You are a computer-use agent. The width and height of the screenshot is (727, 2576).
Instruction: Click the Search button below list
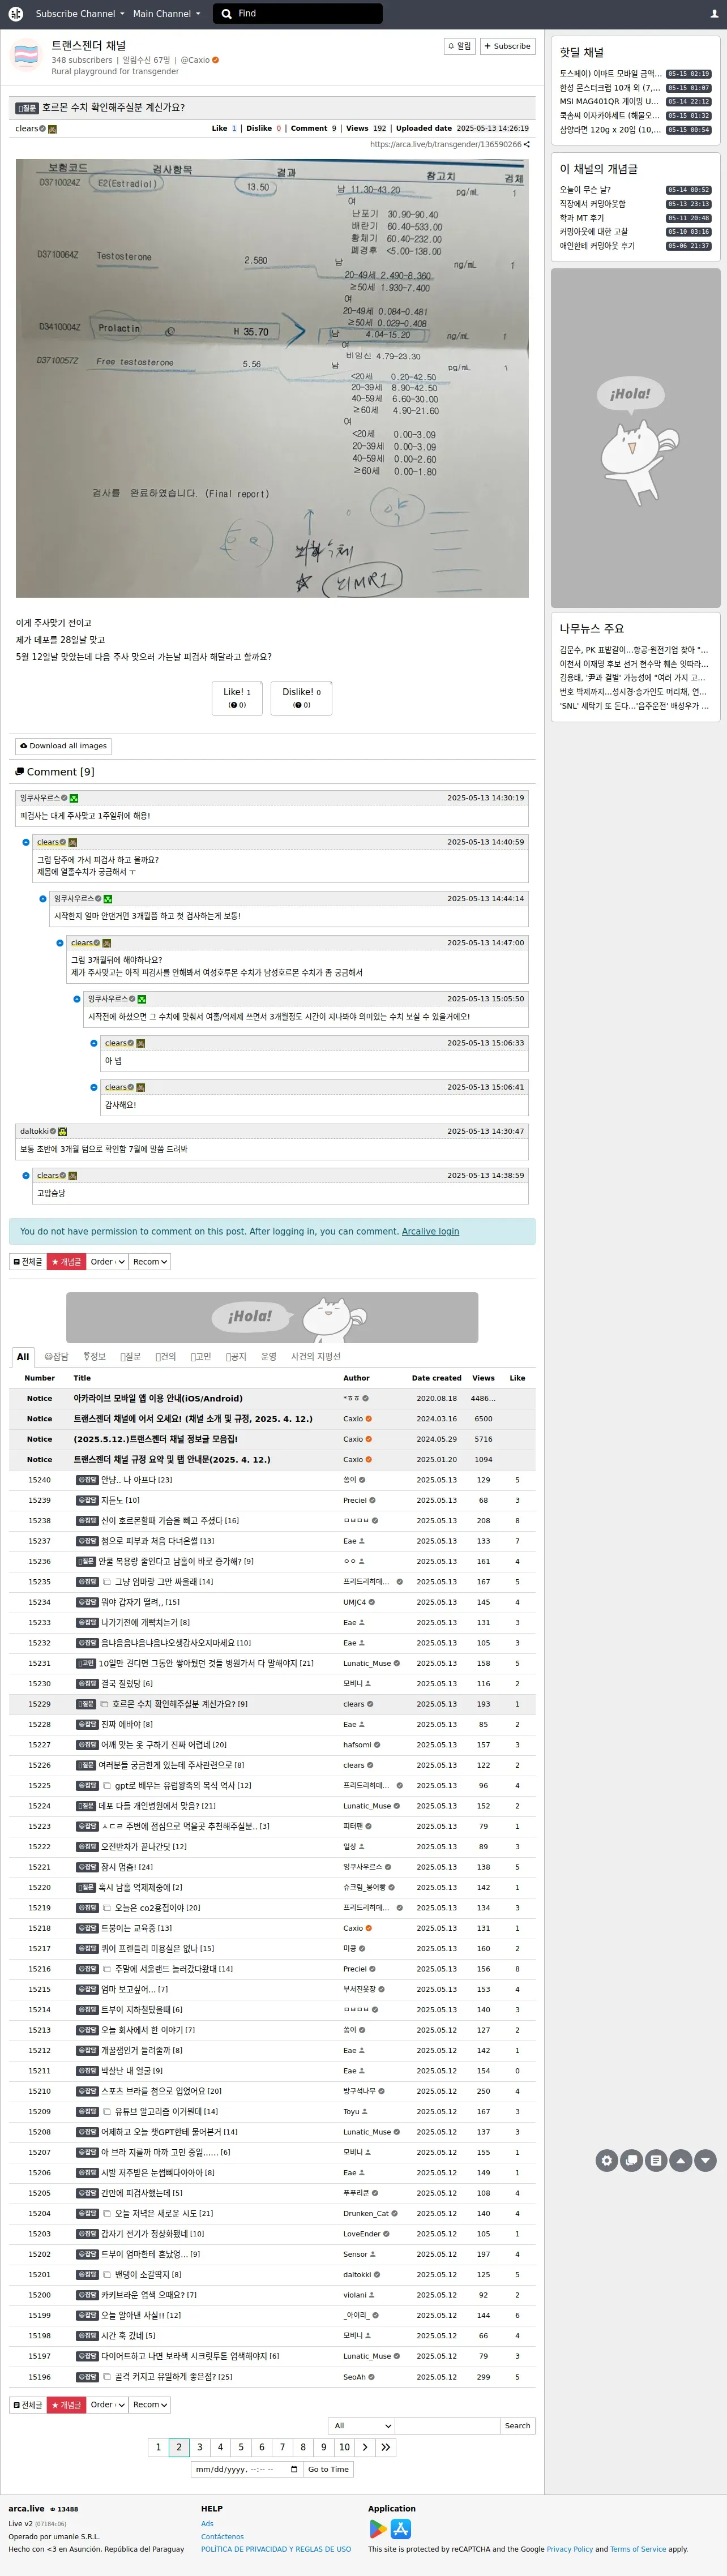[x=518, y=2426]
